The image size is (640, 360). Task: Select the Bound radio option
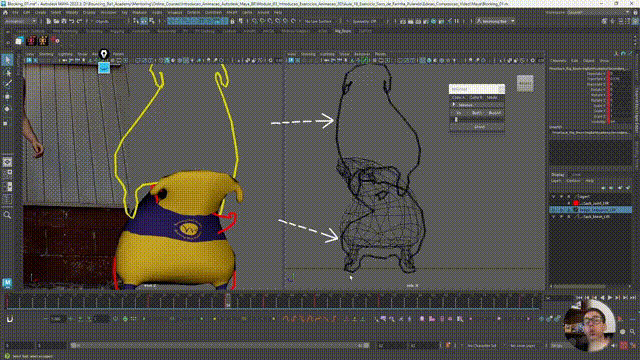click(x=494, y=113)
